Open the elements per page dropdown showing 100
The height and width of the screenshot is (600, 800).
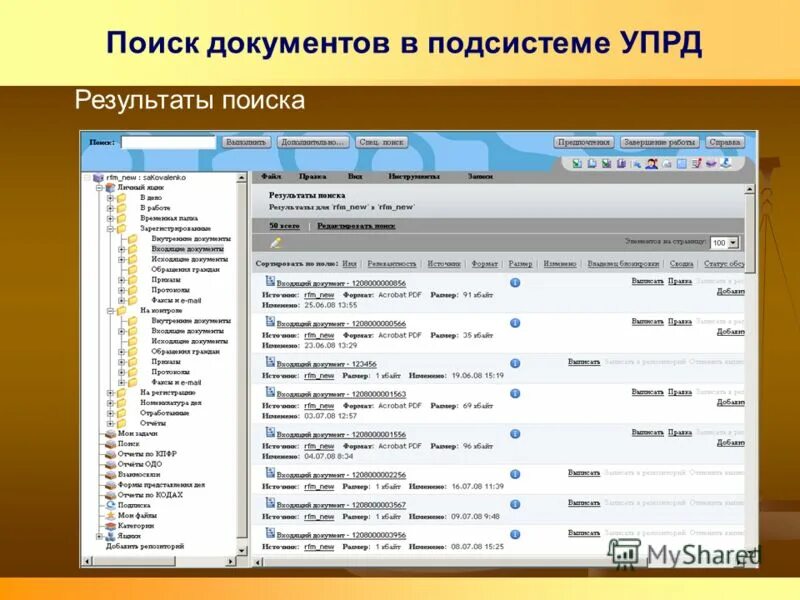pyautogui.click(x=731, y=240)
